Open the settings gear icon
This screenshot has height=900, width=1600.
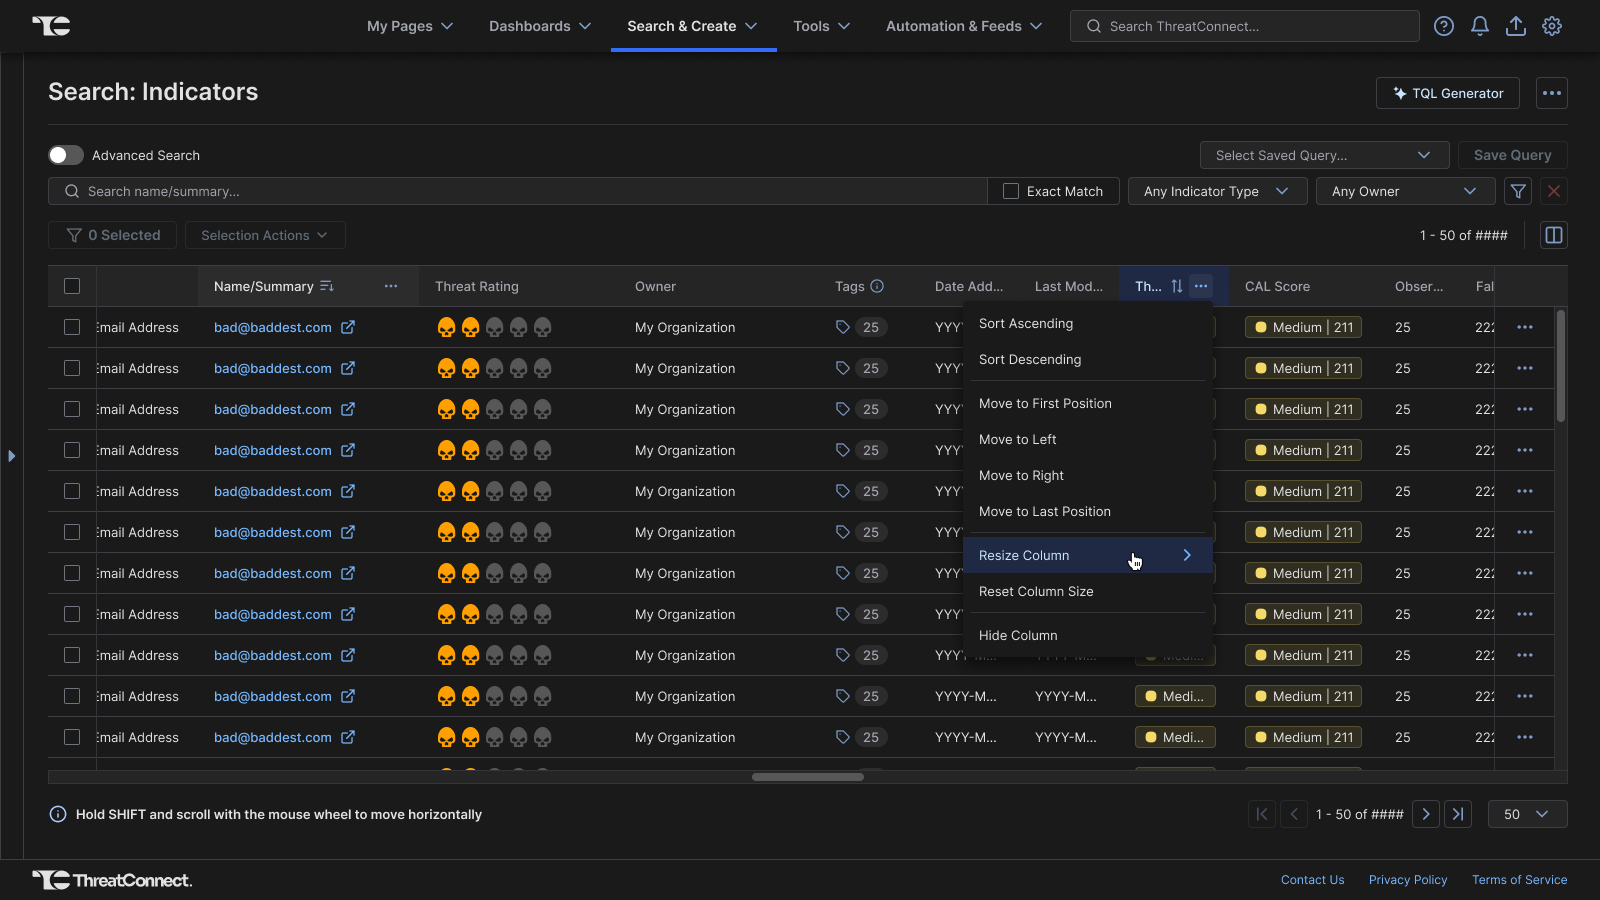1552,26
